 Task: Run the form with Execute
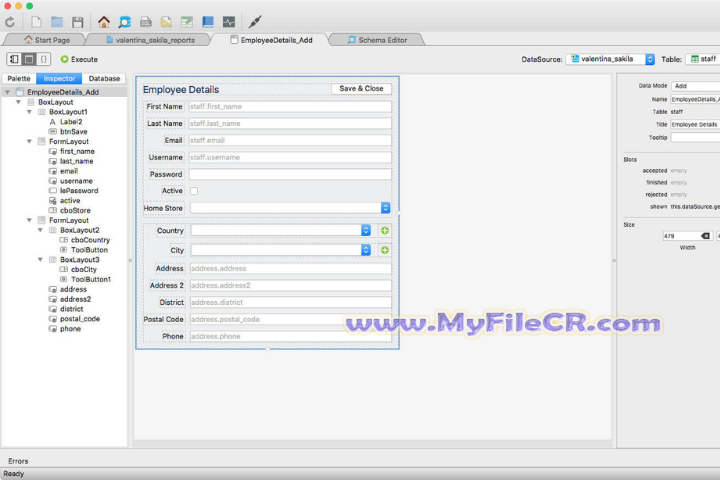point(79,59)
